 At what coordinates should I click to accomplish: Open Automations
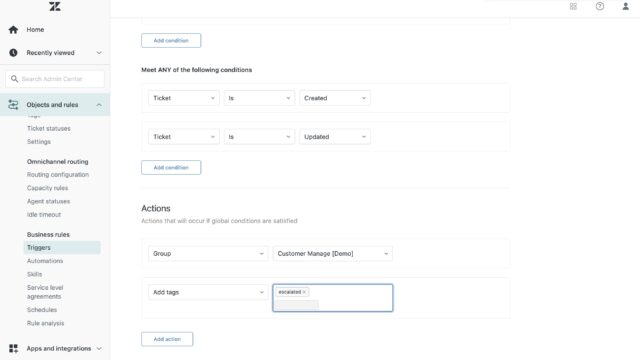tap(45, 261)
